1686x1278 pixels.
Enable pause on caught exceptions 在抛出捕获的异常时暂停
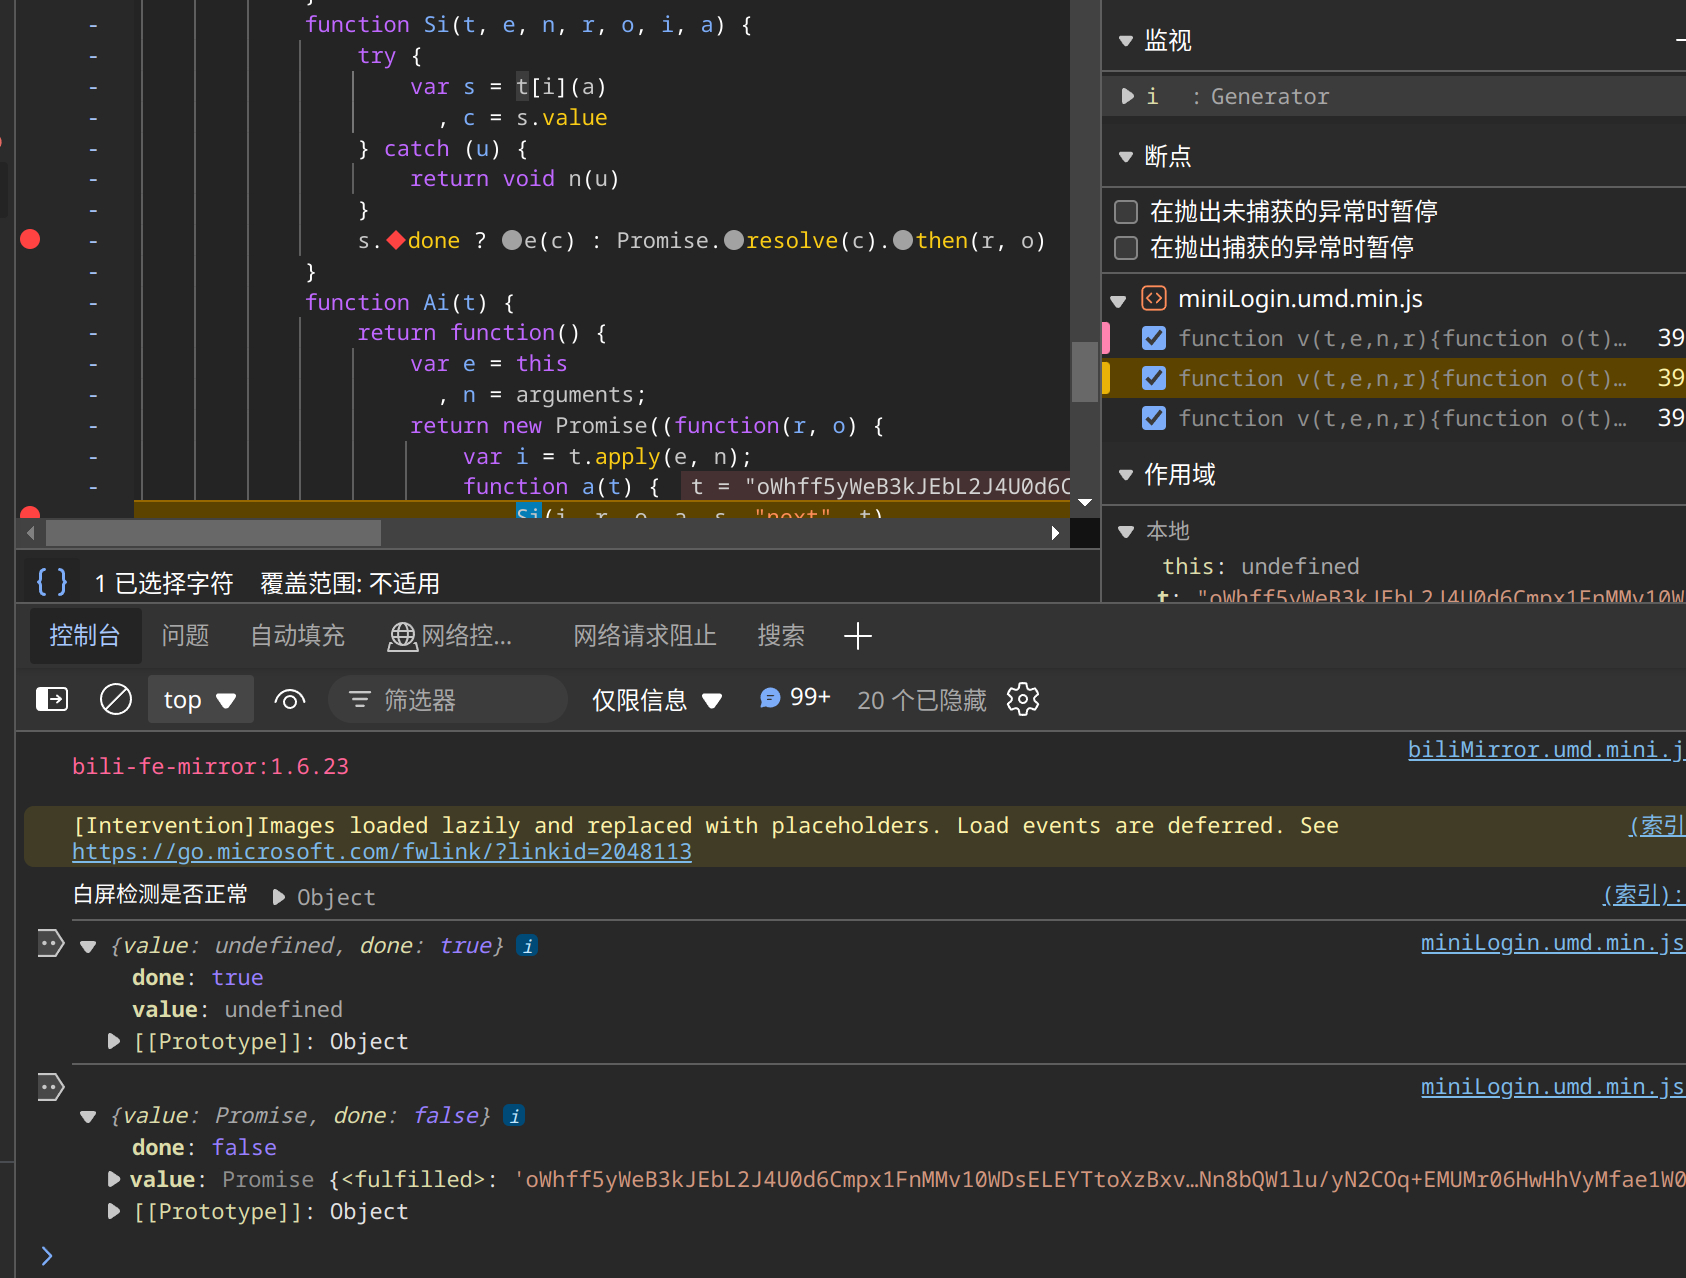tap(1126, 247)
